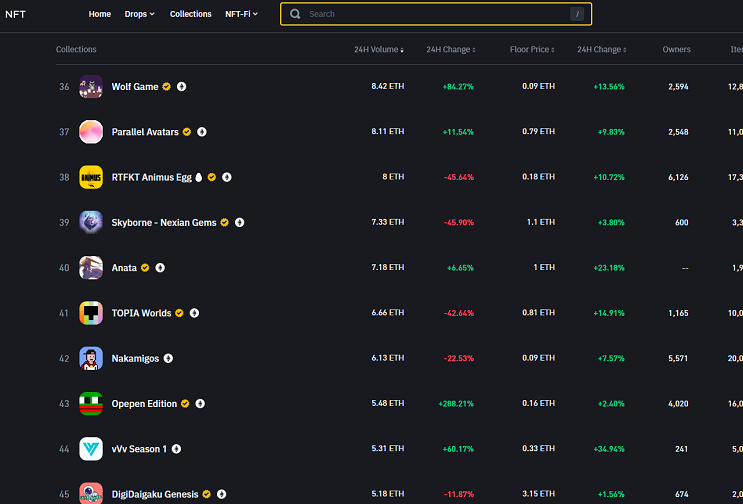Click the Ethereum icon on RTFKT Animus Egg row
This screenshot has height=504, width=743.
(x=227, y=177)
